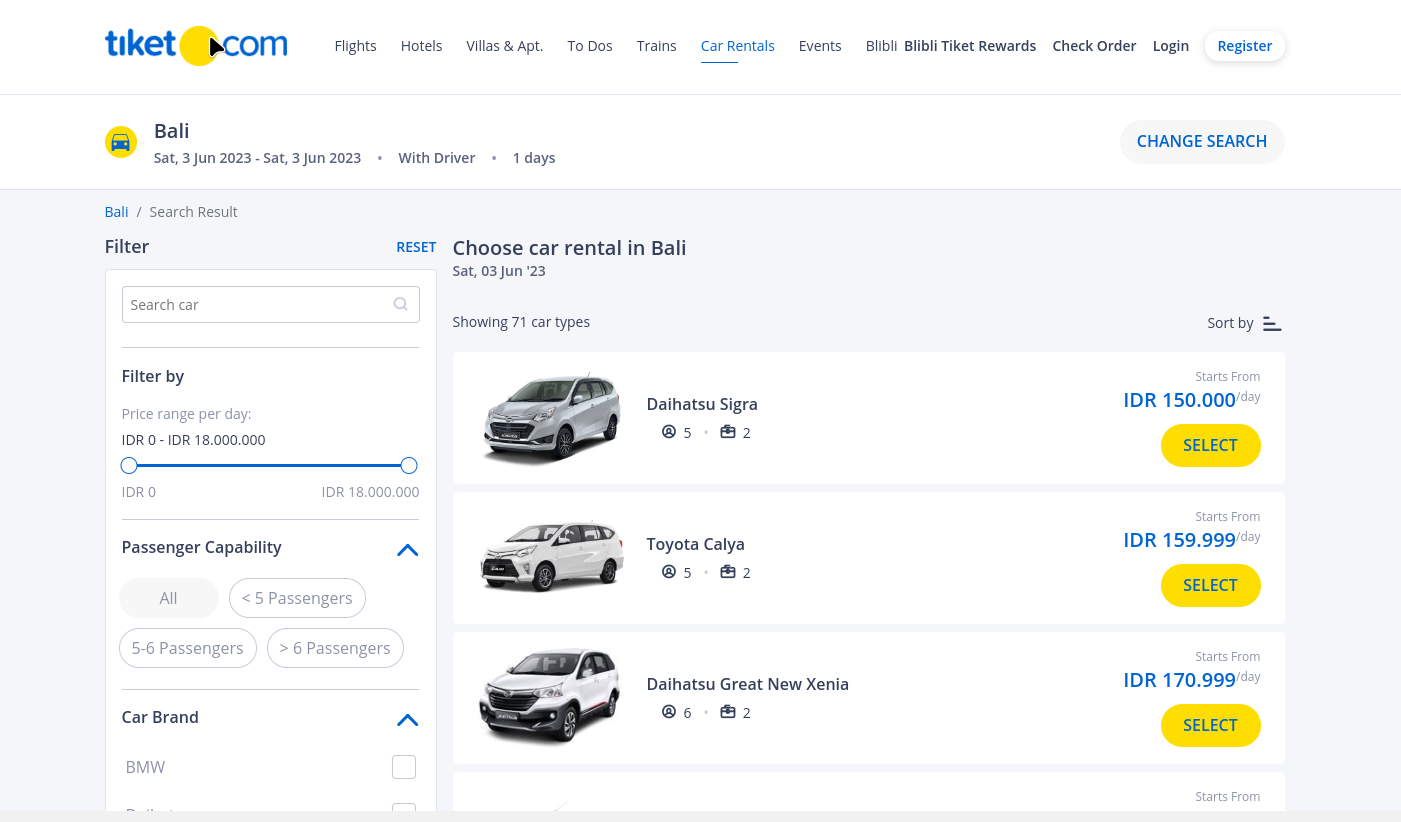Collapse the Passenger Capability section

pyautogui.click(x=407, y=549)
